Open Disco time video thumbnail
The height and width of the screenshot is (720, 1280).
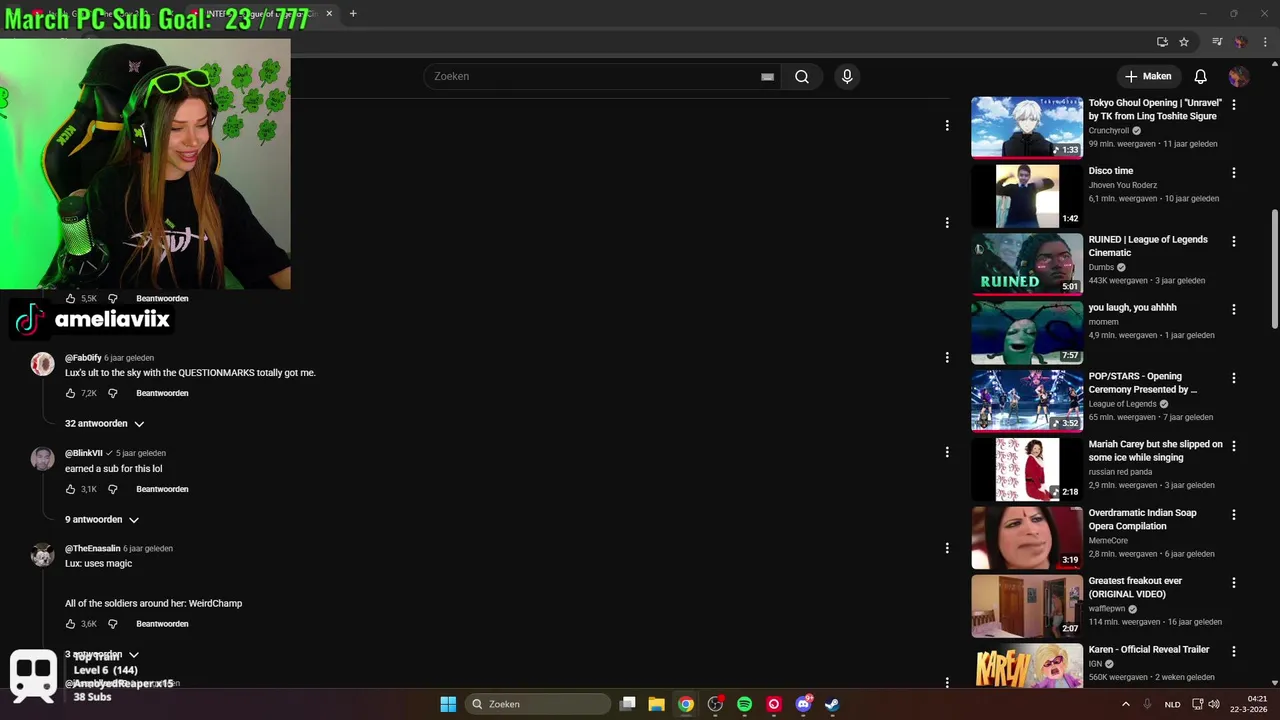pos(1027,196)
